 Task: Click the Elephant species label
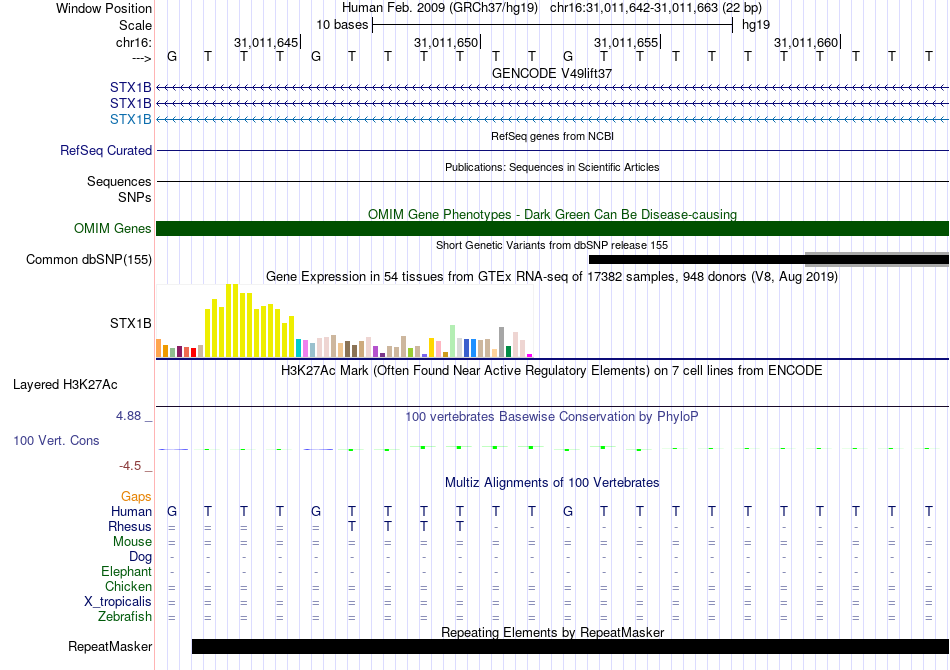click(126, 572)
